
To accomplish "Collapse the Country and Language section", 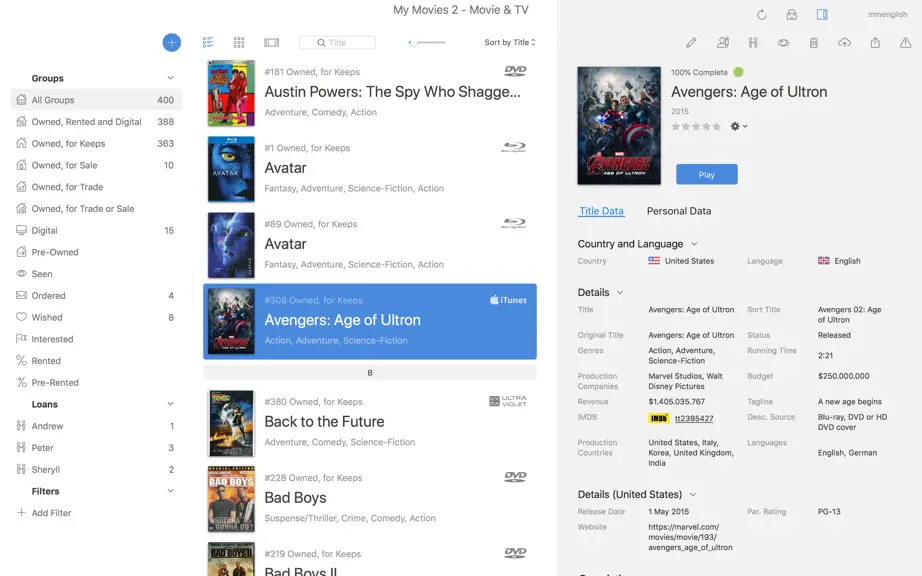I will [694, 244].
